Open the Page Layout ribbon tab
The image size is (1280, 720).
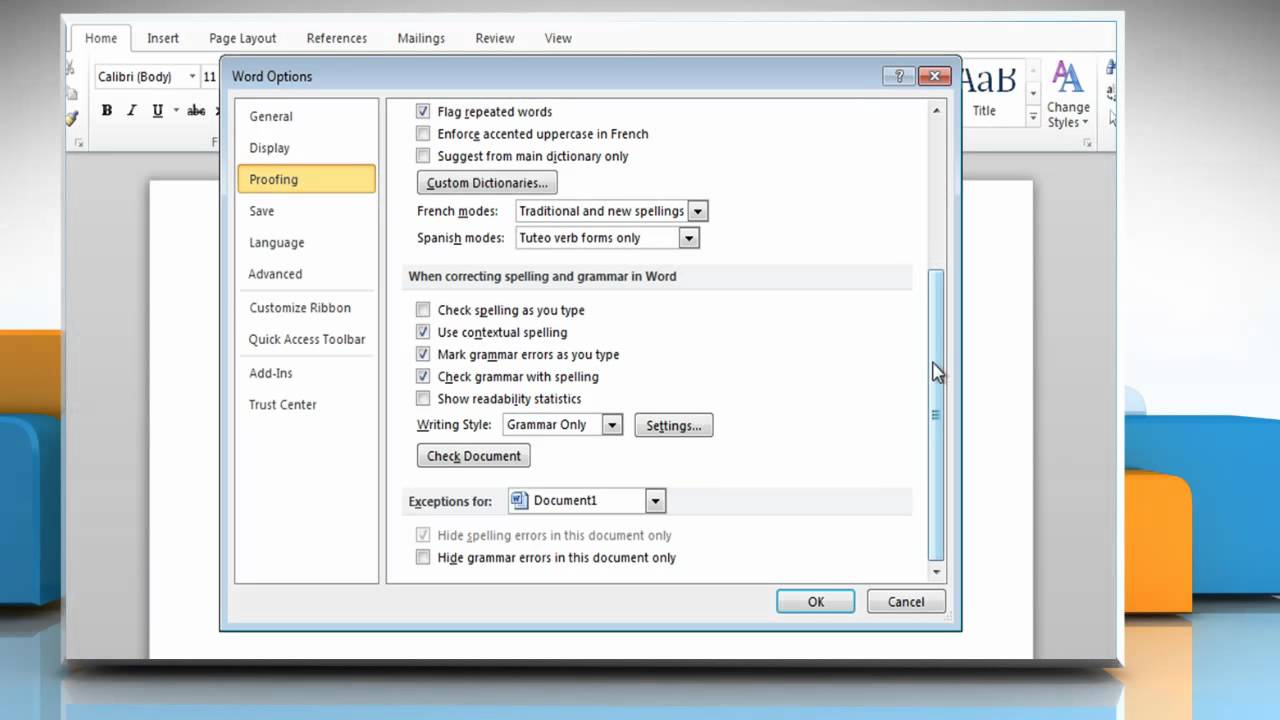pyautogui.click(x=242, y=38)
